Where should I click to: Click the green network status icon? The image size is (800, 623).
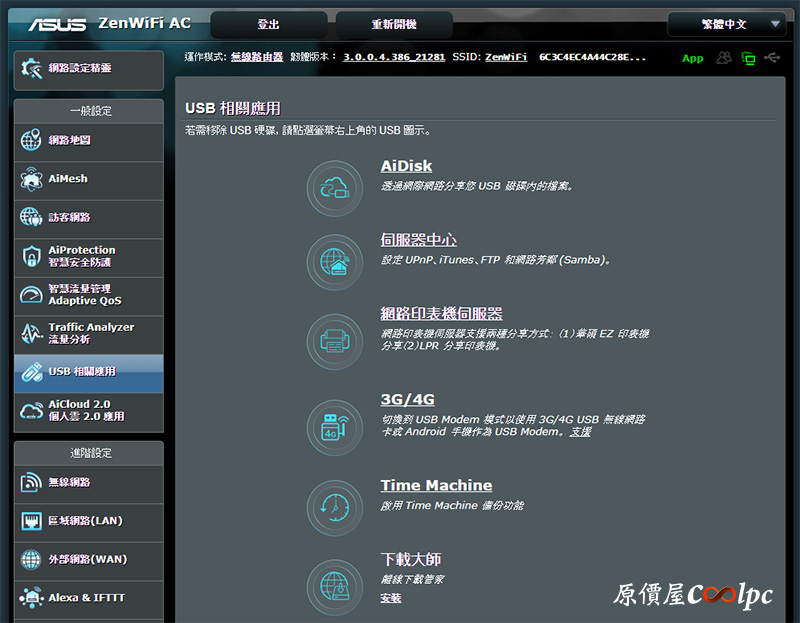[x=748, y=58]
